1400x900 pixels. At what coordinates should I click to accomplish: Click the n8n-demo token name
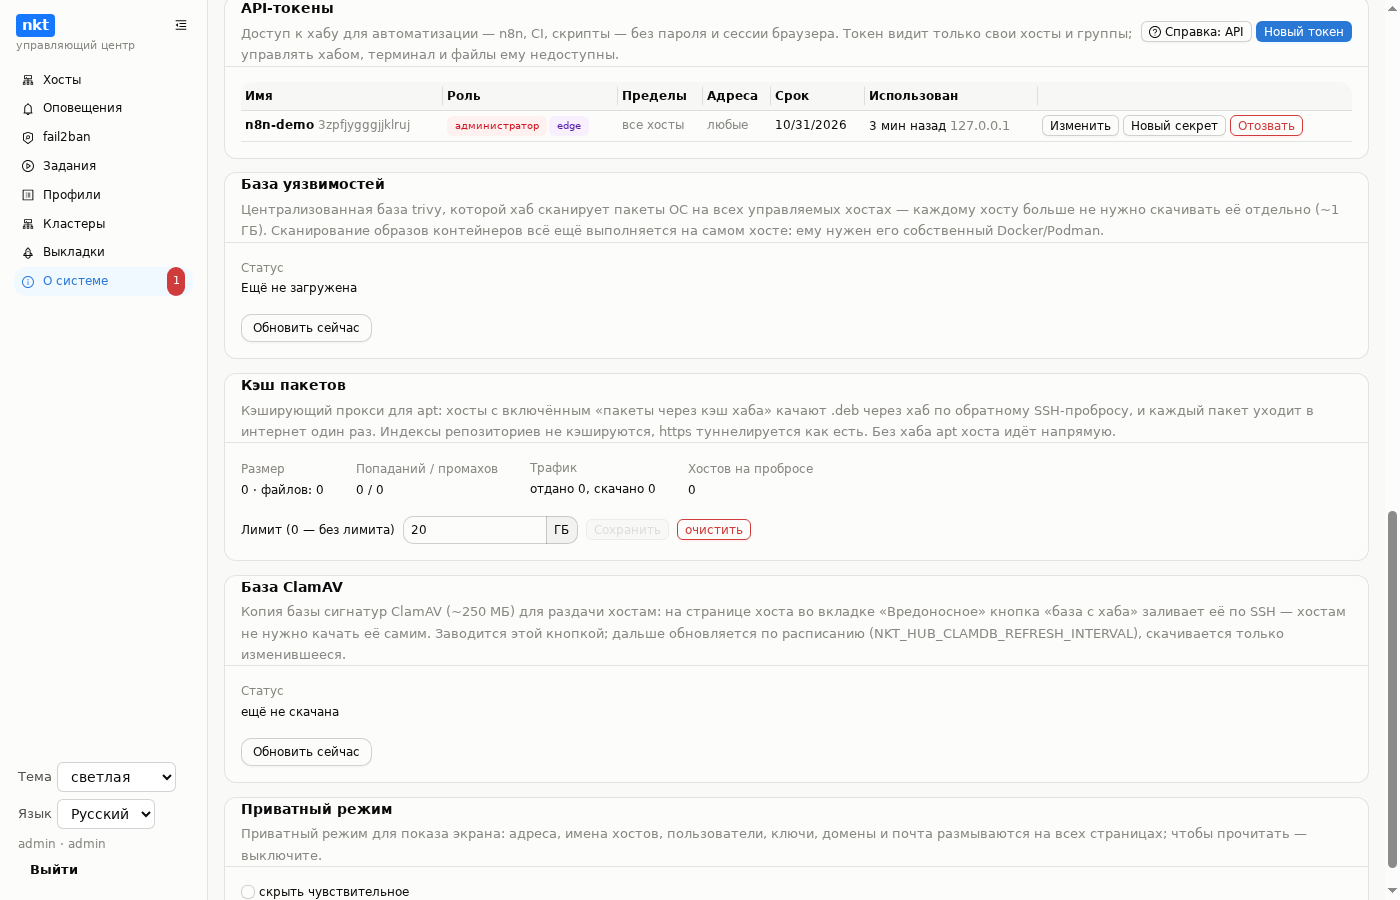pyautogui.click(x=279, y=125)
